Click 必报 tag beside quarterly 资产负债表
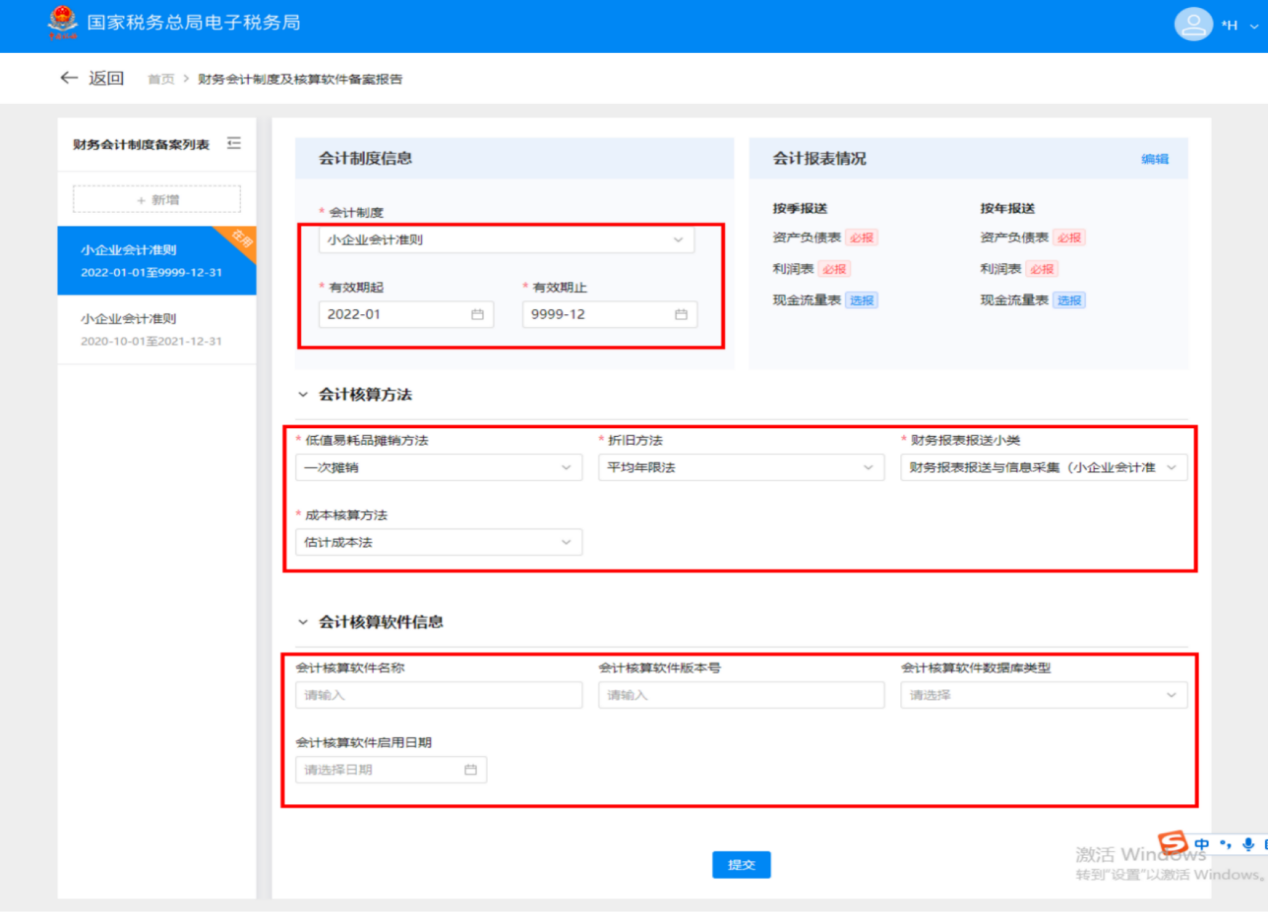The width and height of the screenshot is (1268, 913). pyautogui.click(x=862, y=238)
